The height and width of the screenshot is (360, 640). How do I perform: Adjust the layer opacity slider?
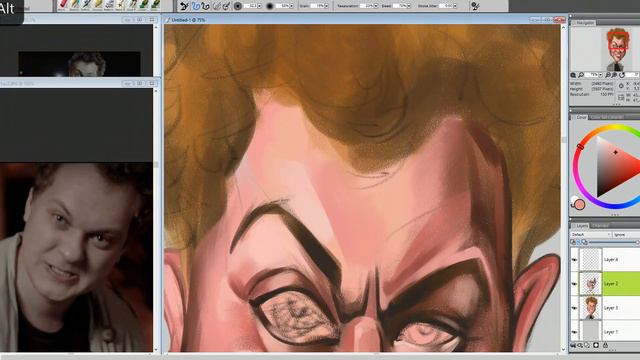614,242
